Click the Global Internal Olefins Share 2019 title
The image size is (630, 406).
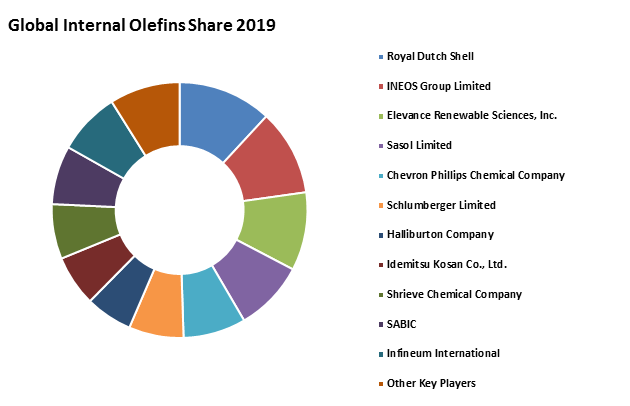point(142,24)
